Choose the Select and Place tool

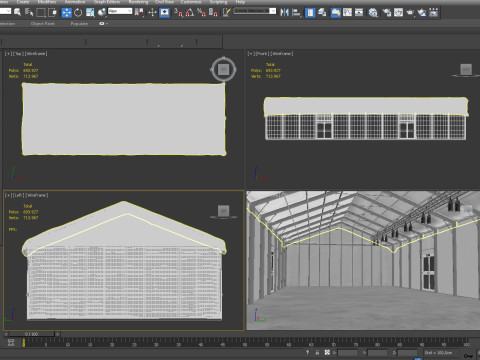[102, 13]
